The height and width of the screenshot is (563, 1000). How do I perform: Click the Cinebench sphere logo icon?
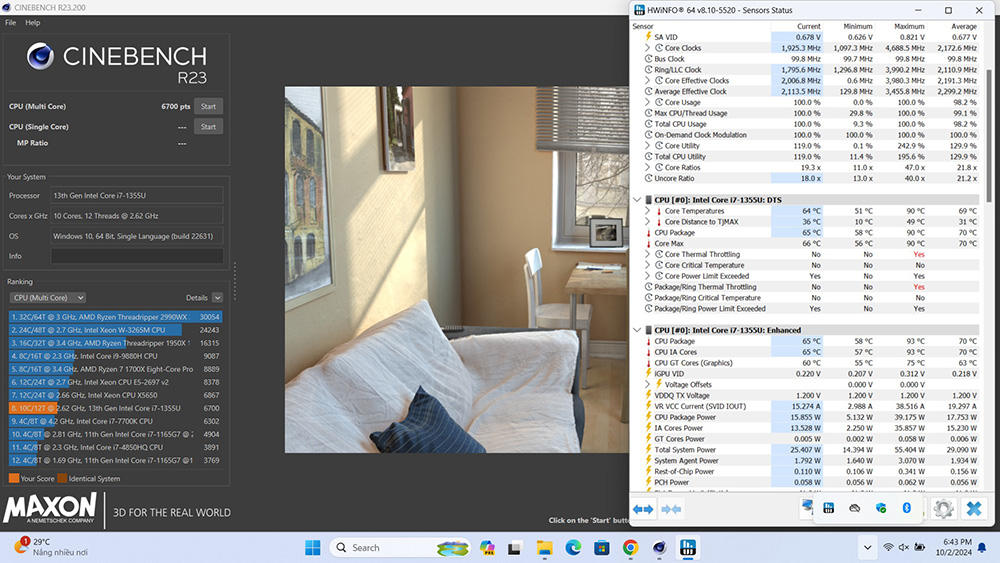40,56
